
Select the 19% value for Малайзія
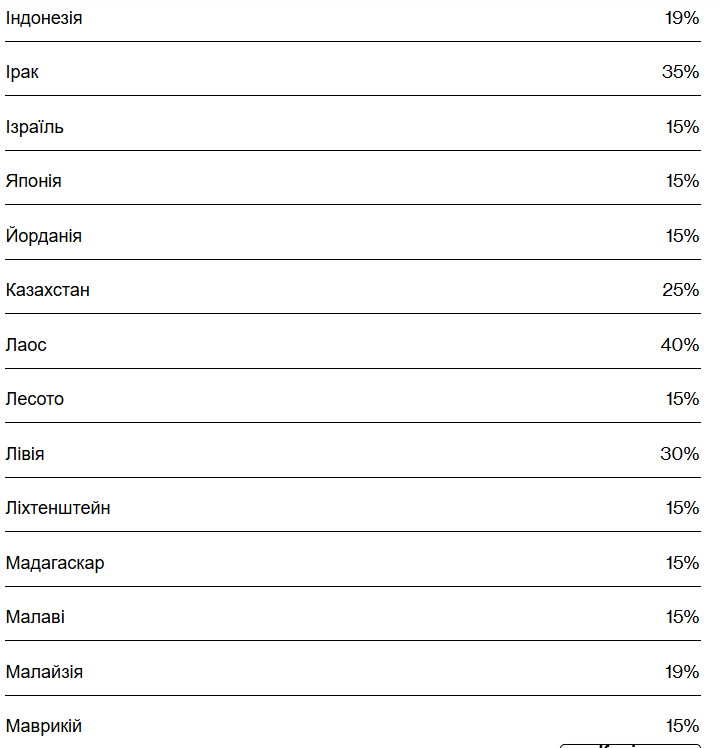(x=682, y=672)
